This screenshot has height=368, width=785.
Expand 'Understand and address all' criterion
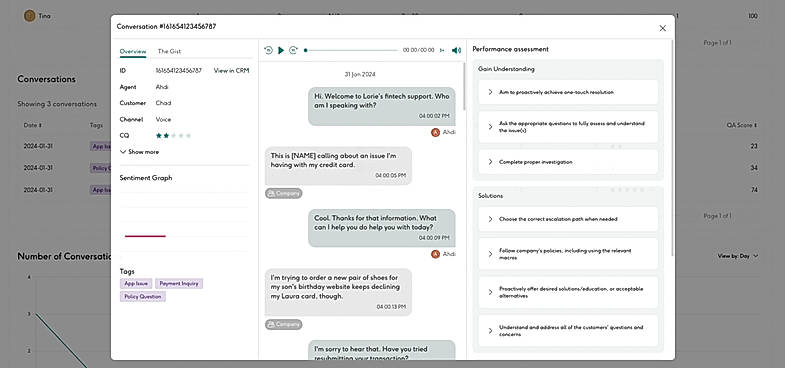coord(568,331)
